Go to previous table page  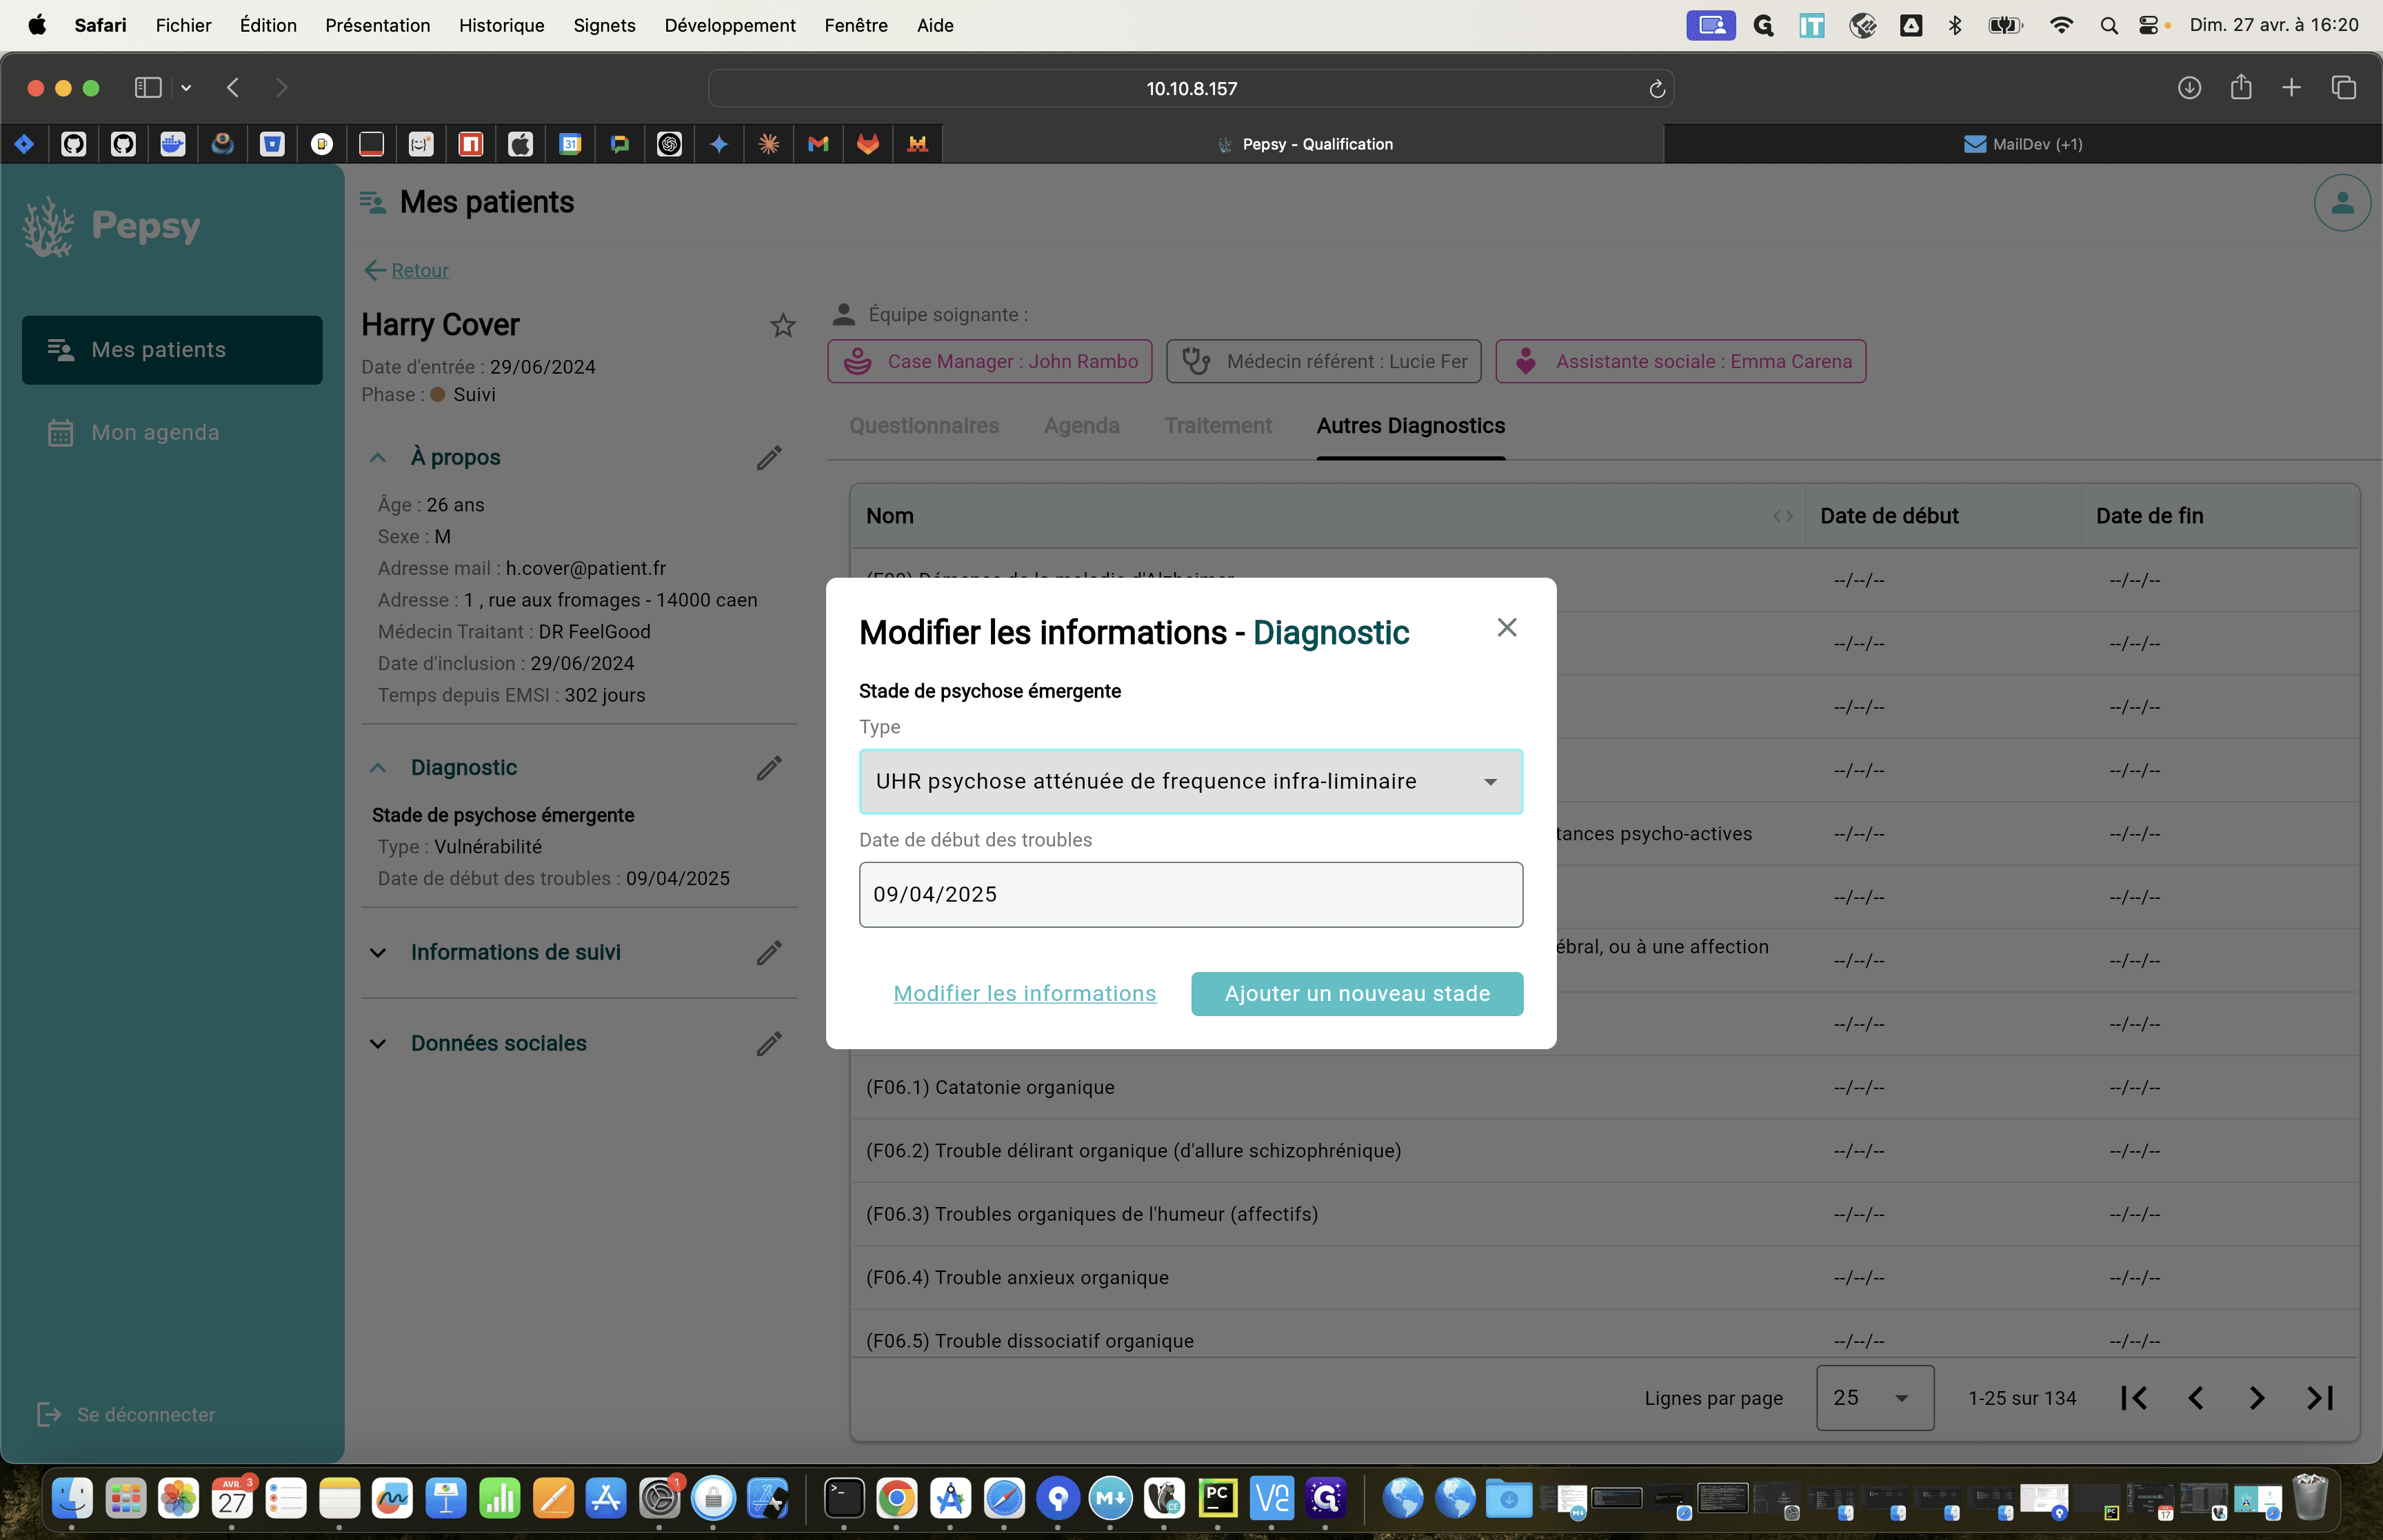(2195, 1398)
